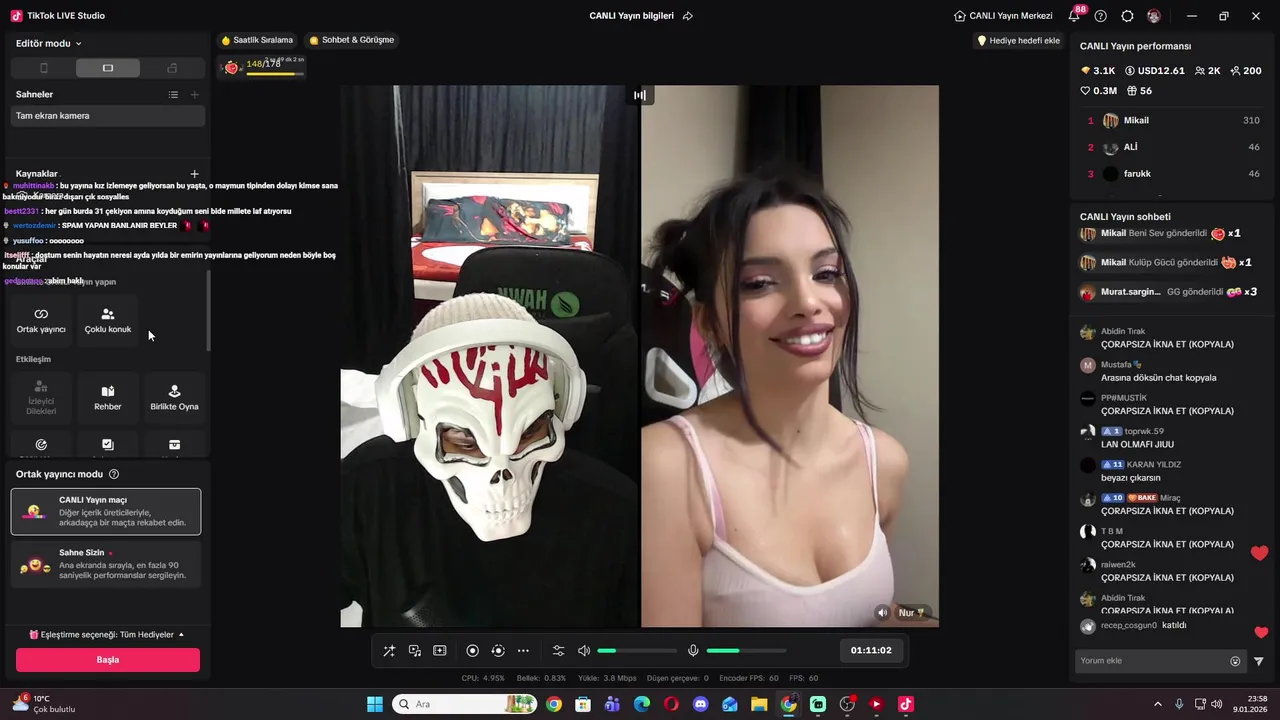Click the 200 viewers stat
1280x720 pixels.
(x=1246, y=71)
